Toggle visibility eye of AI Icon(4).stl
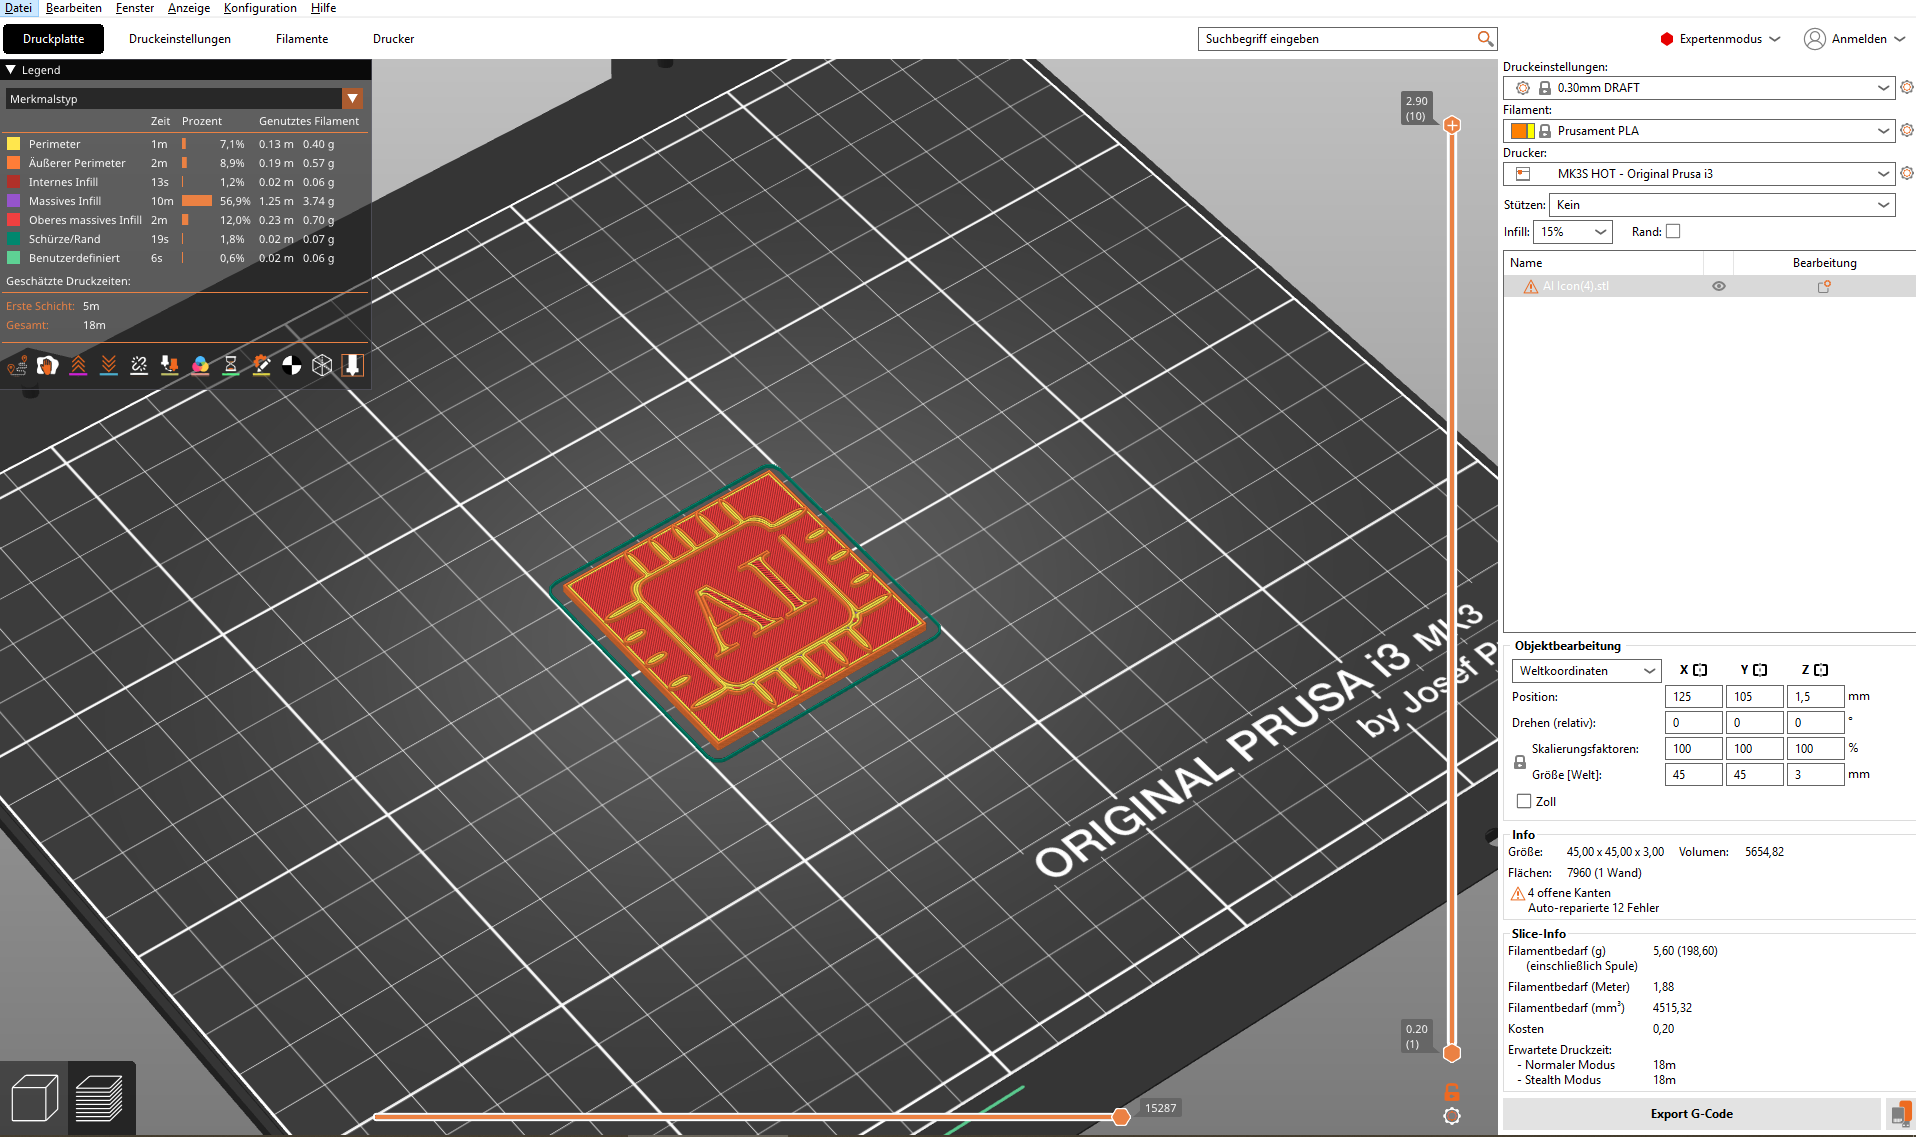Image resolution: width=1916 pixels, height=1137 pixels. point(1719,287)
